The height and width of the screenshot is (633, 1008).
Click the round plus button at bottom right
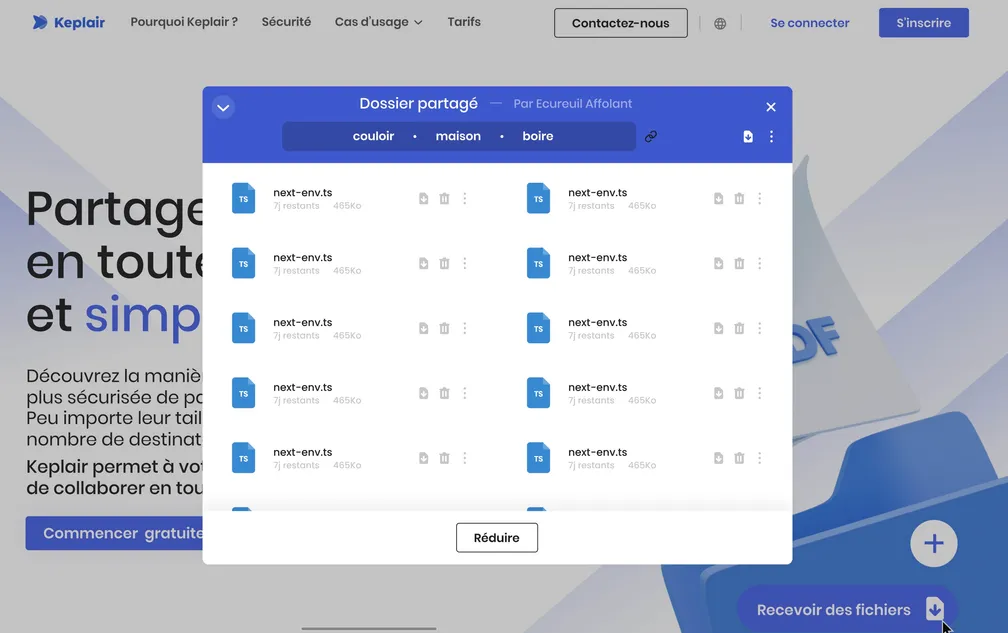tap(933, 544)
